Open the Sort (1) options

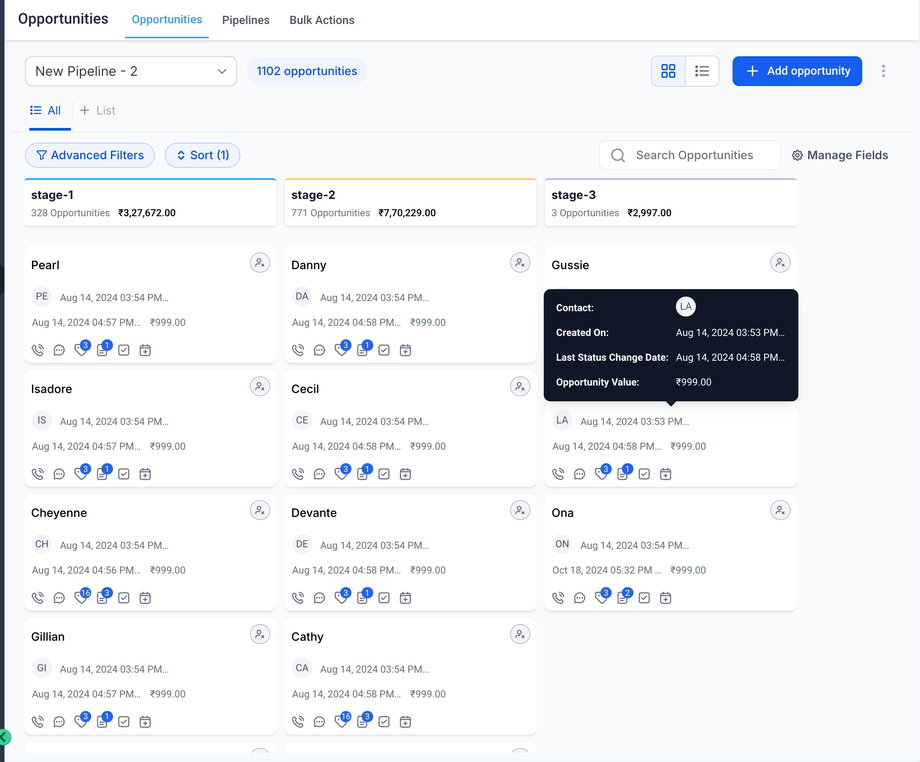(x=202, y=155)
